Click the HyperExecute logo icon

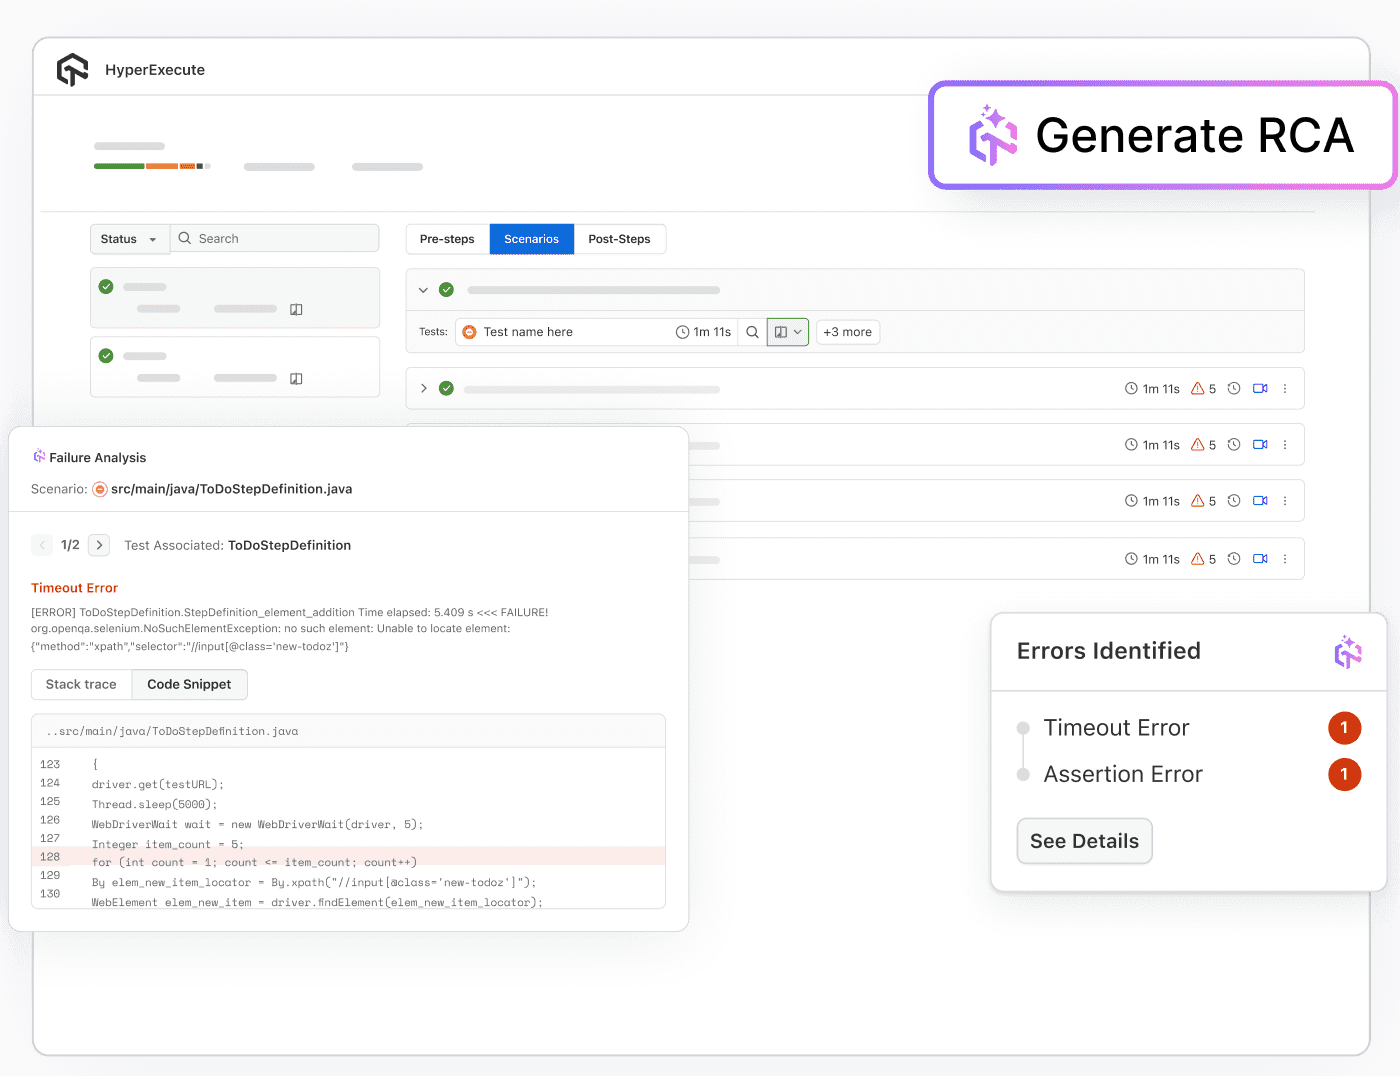tap(73, 70)
